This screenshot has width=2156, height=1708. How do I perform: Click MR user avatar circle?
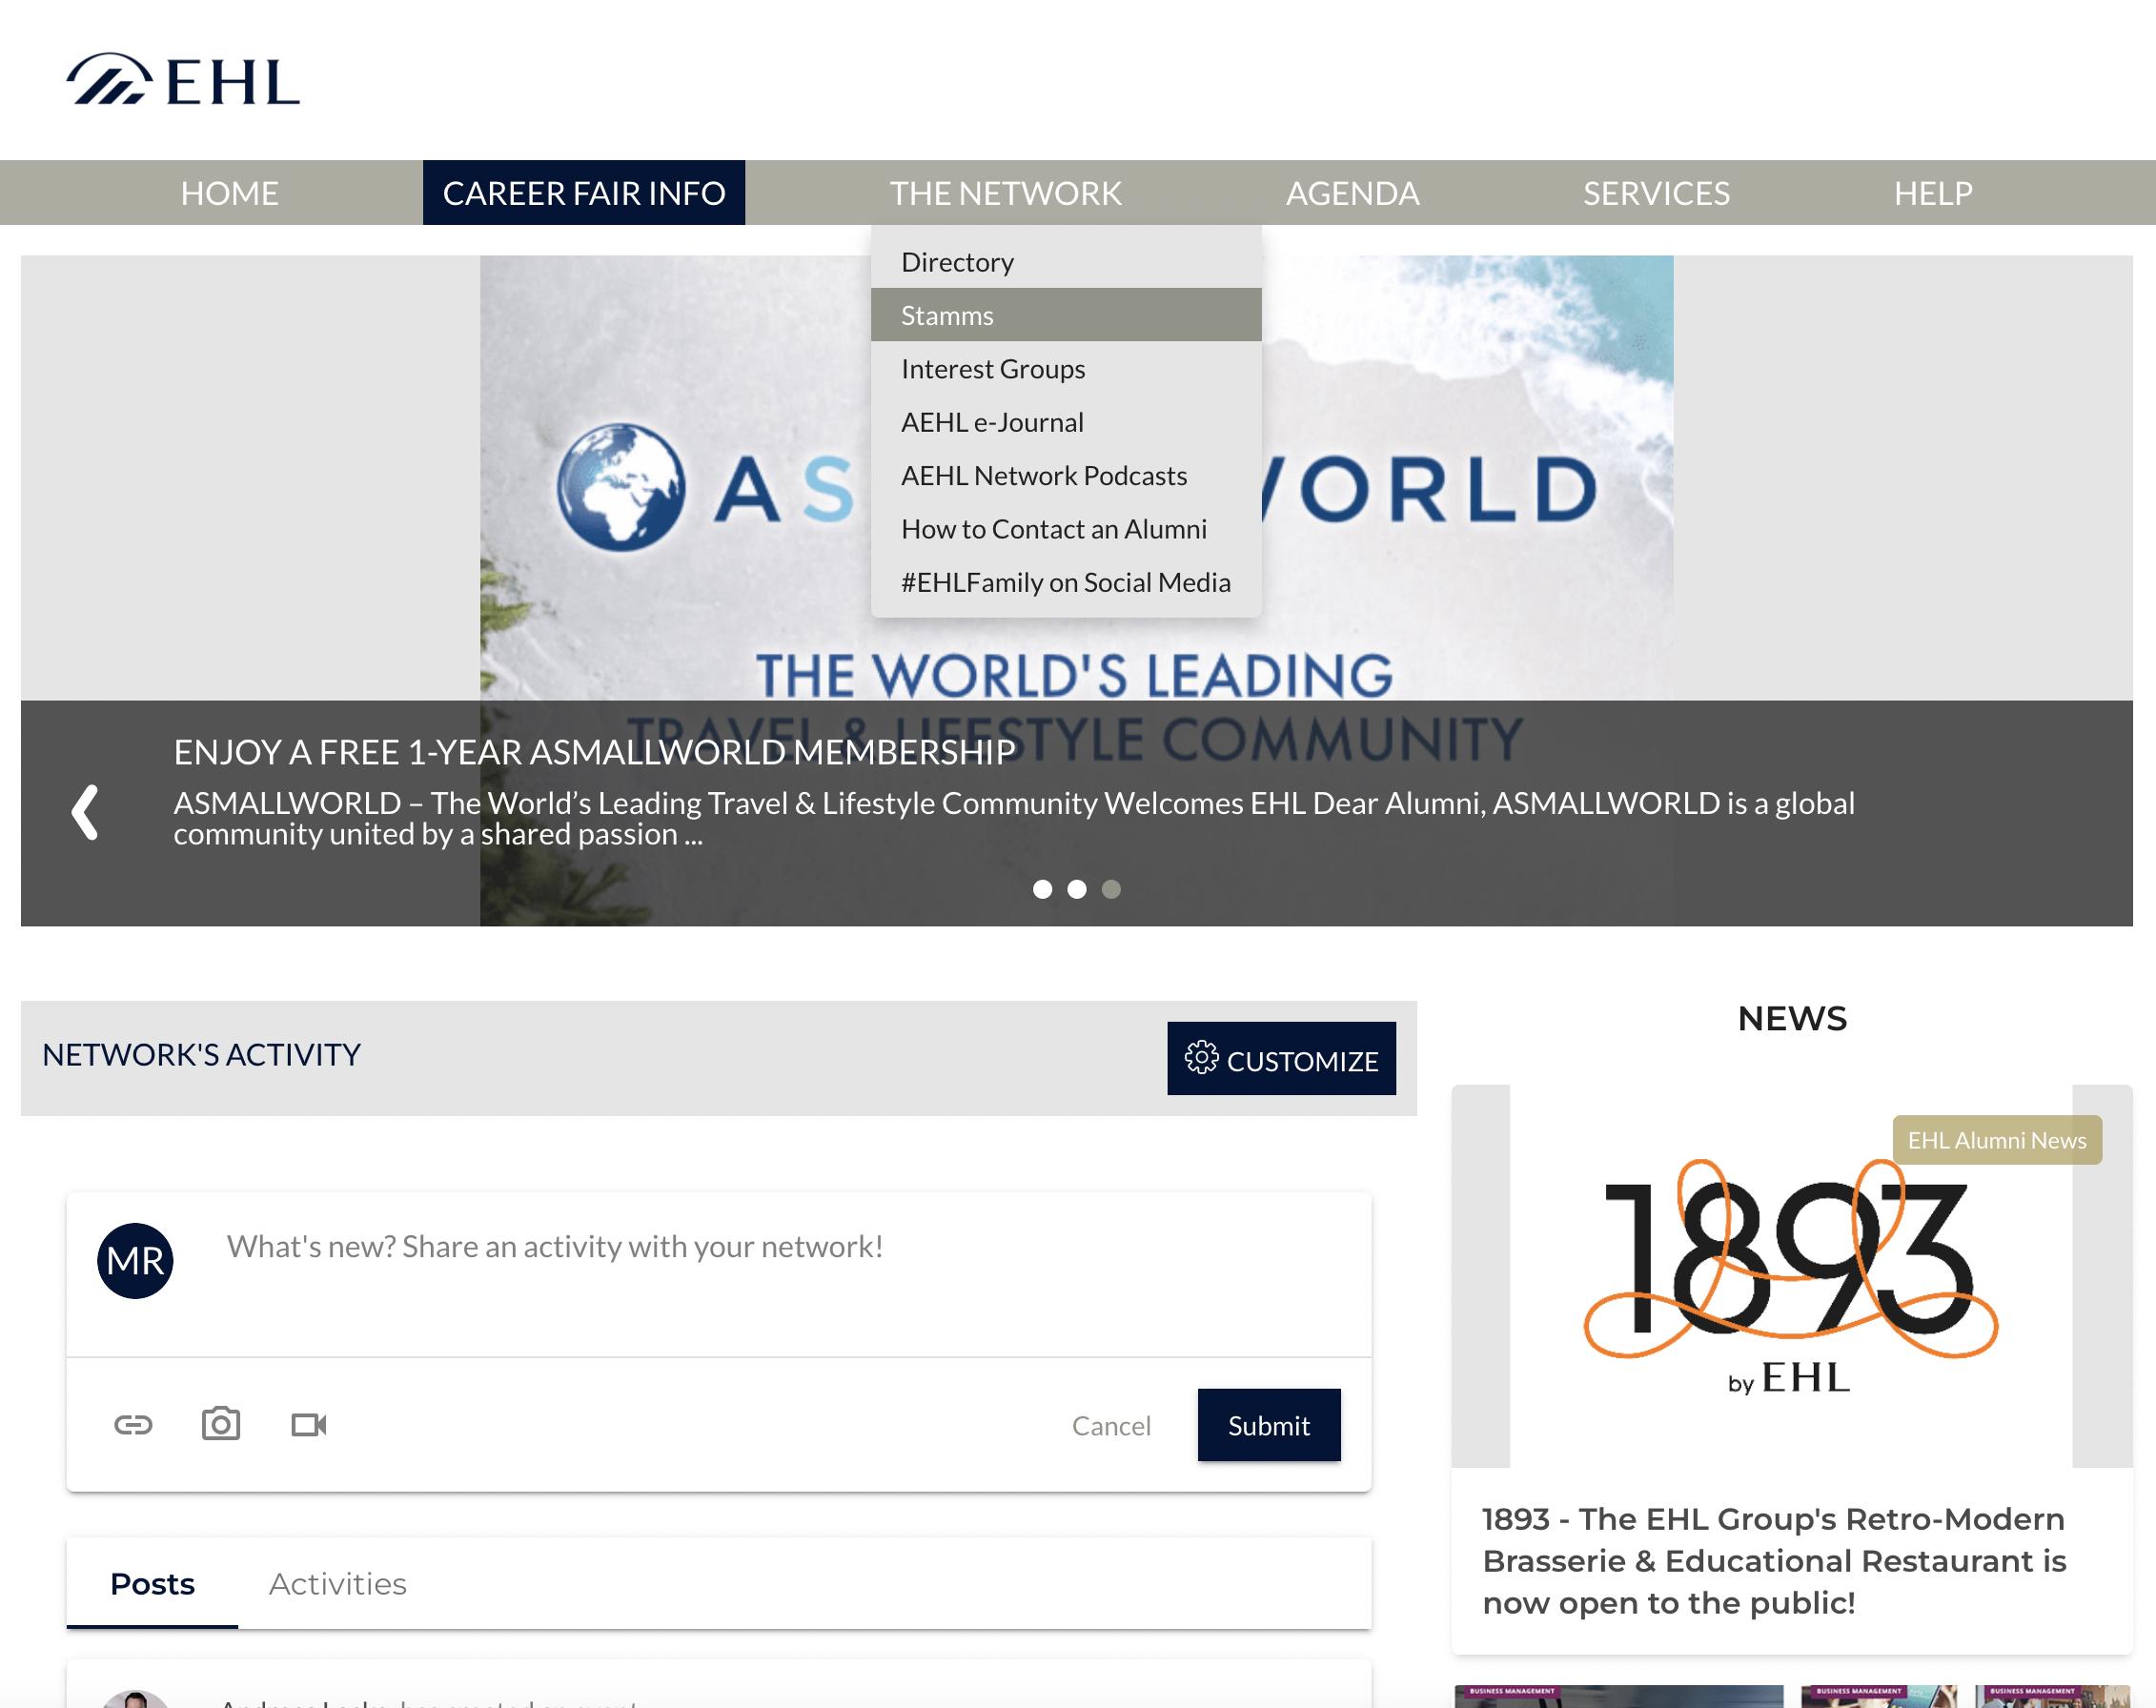pos(135,1260)
